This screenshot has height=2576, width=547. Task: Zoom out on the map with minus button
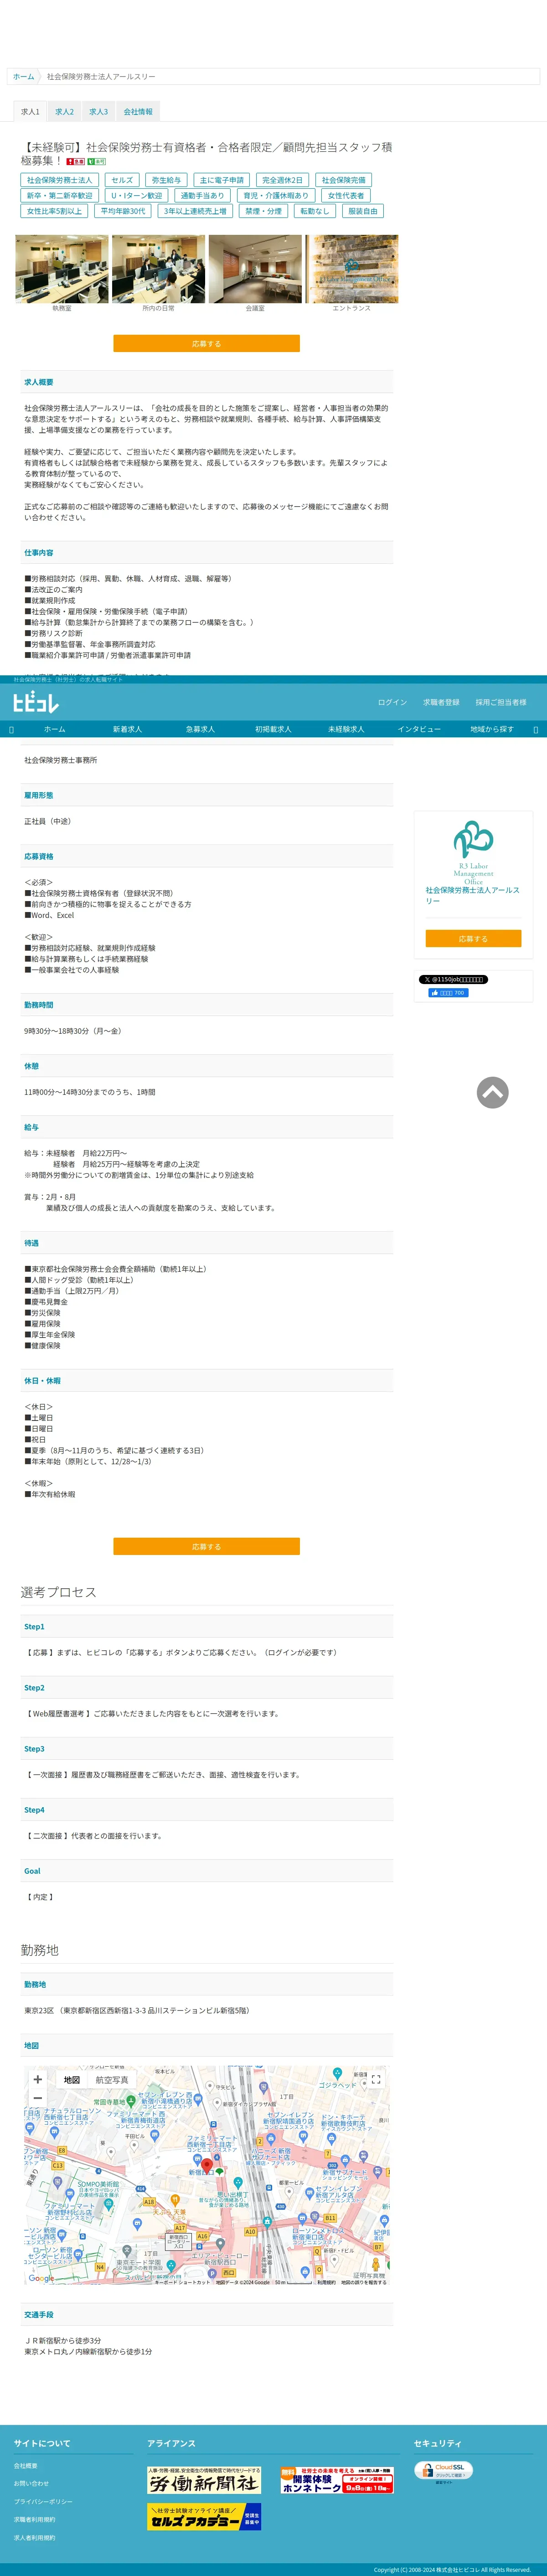(x=38, y=2098)
